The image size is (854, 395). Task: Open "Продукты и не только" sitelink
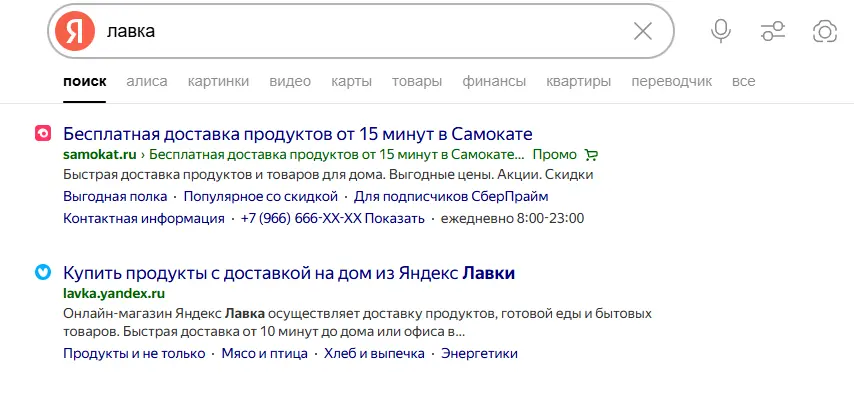point(134,354)
